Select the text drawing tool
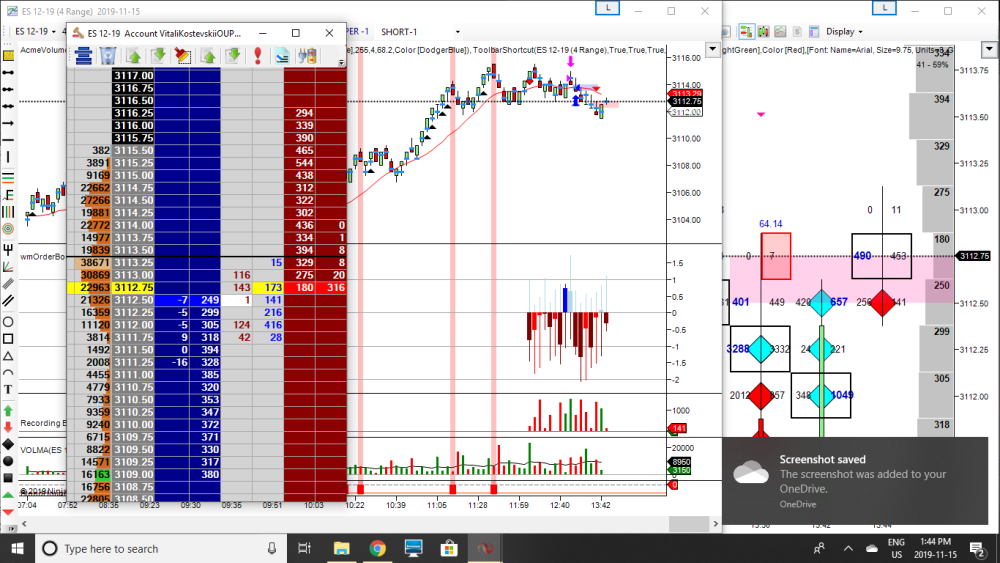 click(8, 389)
